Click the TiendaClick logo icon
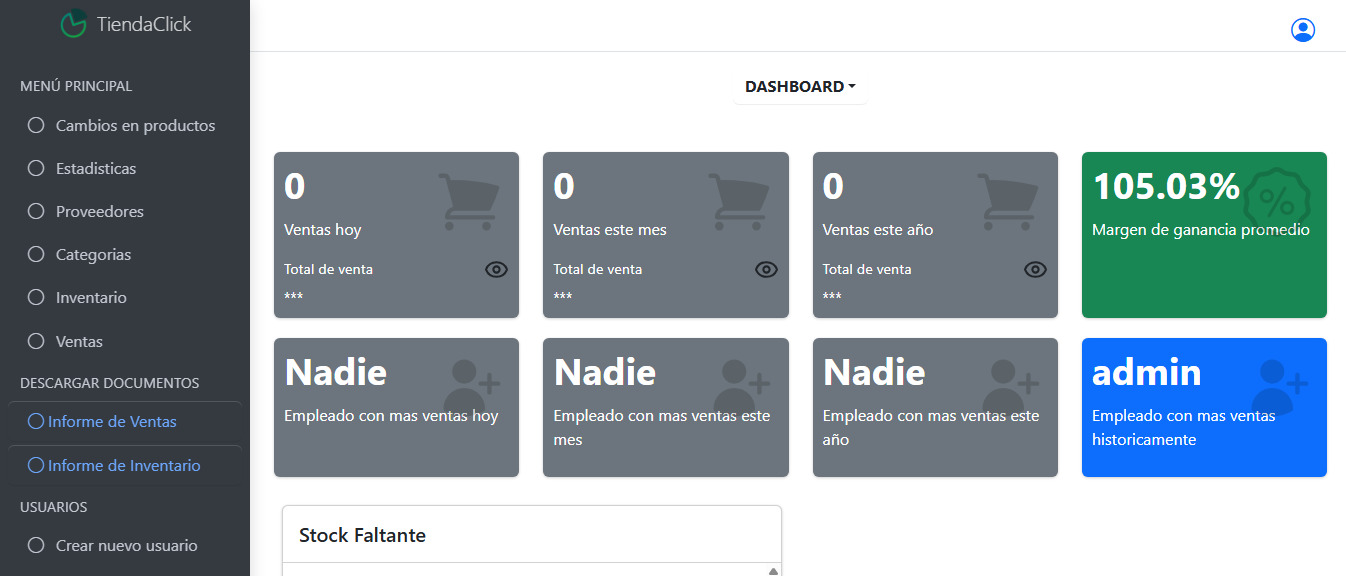 (73, 24)
